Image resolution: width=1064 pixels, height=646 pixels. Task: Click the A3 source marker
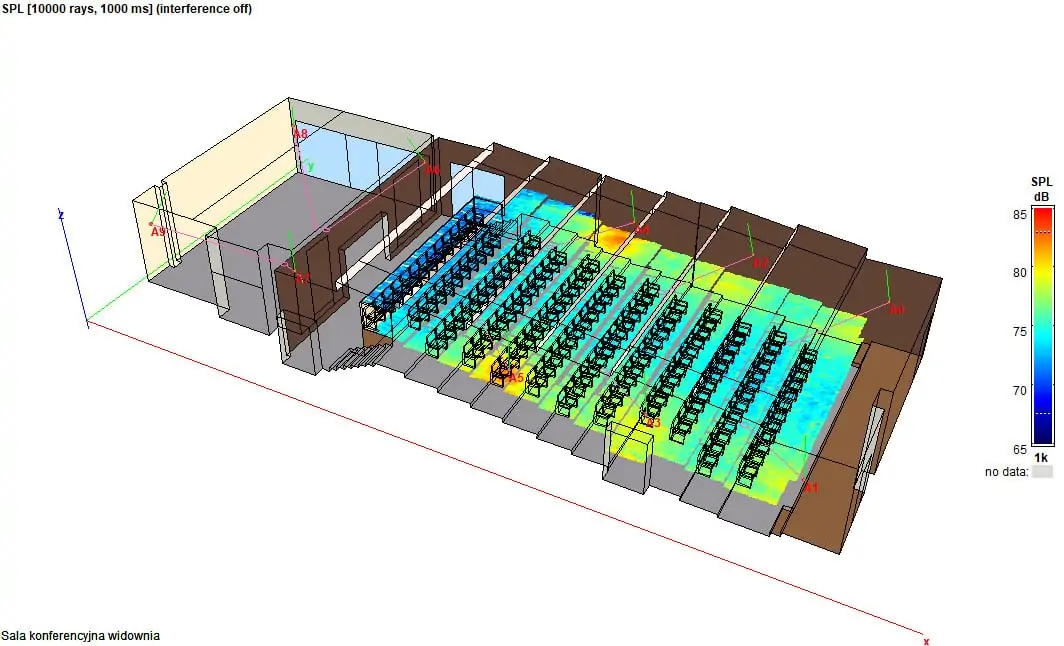[653, 423]
